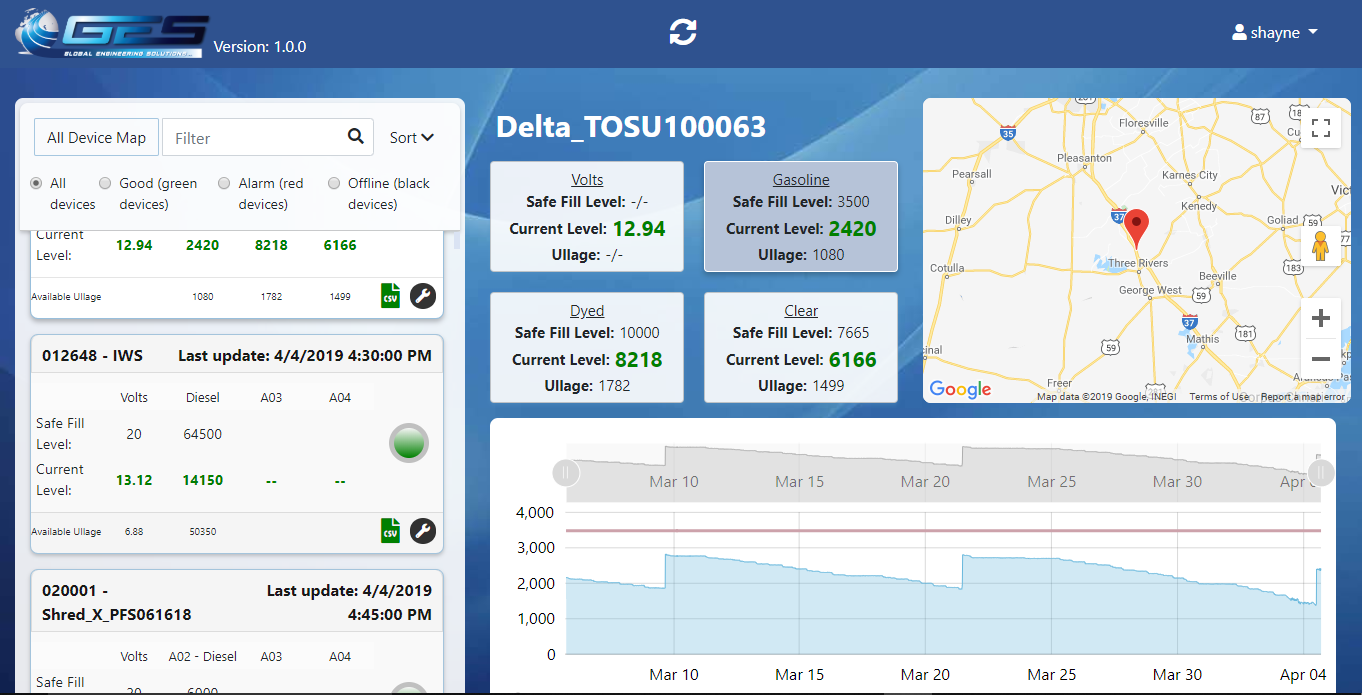Zoom out on the map
1362x695 pixels.
[x=1320, y=359]
